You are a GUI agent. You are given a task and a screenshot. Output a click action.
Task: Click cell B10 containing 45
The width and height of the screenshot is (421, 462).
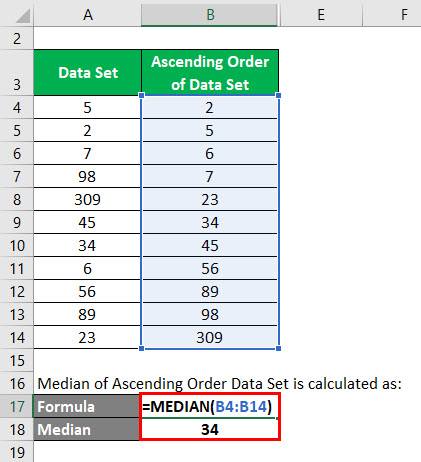(x=210, y=245)
